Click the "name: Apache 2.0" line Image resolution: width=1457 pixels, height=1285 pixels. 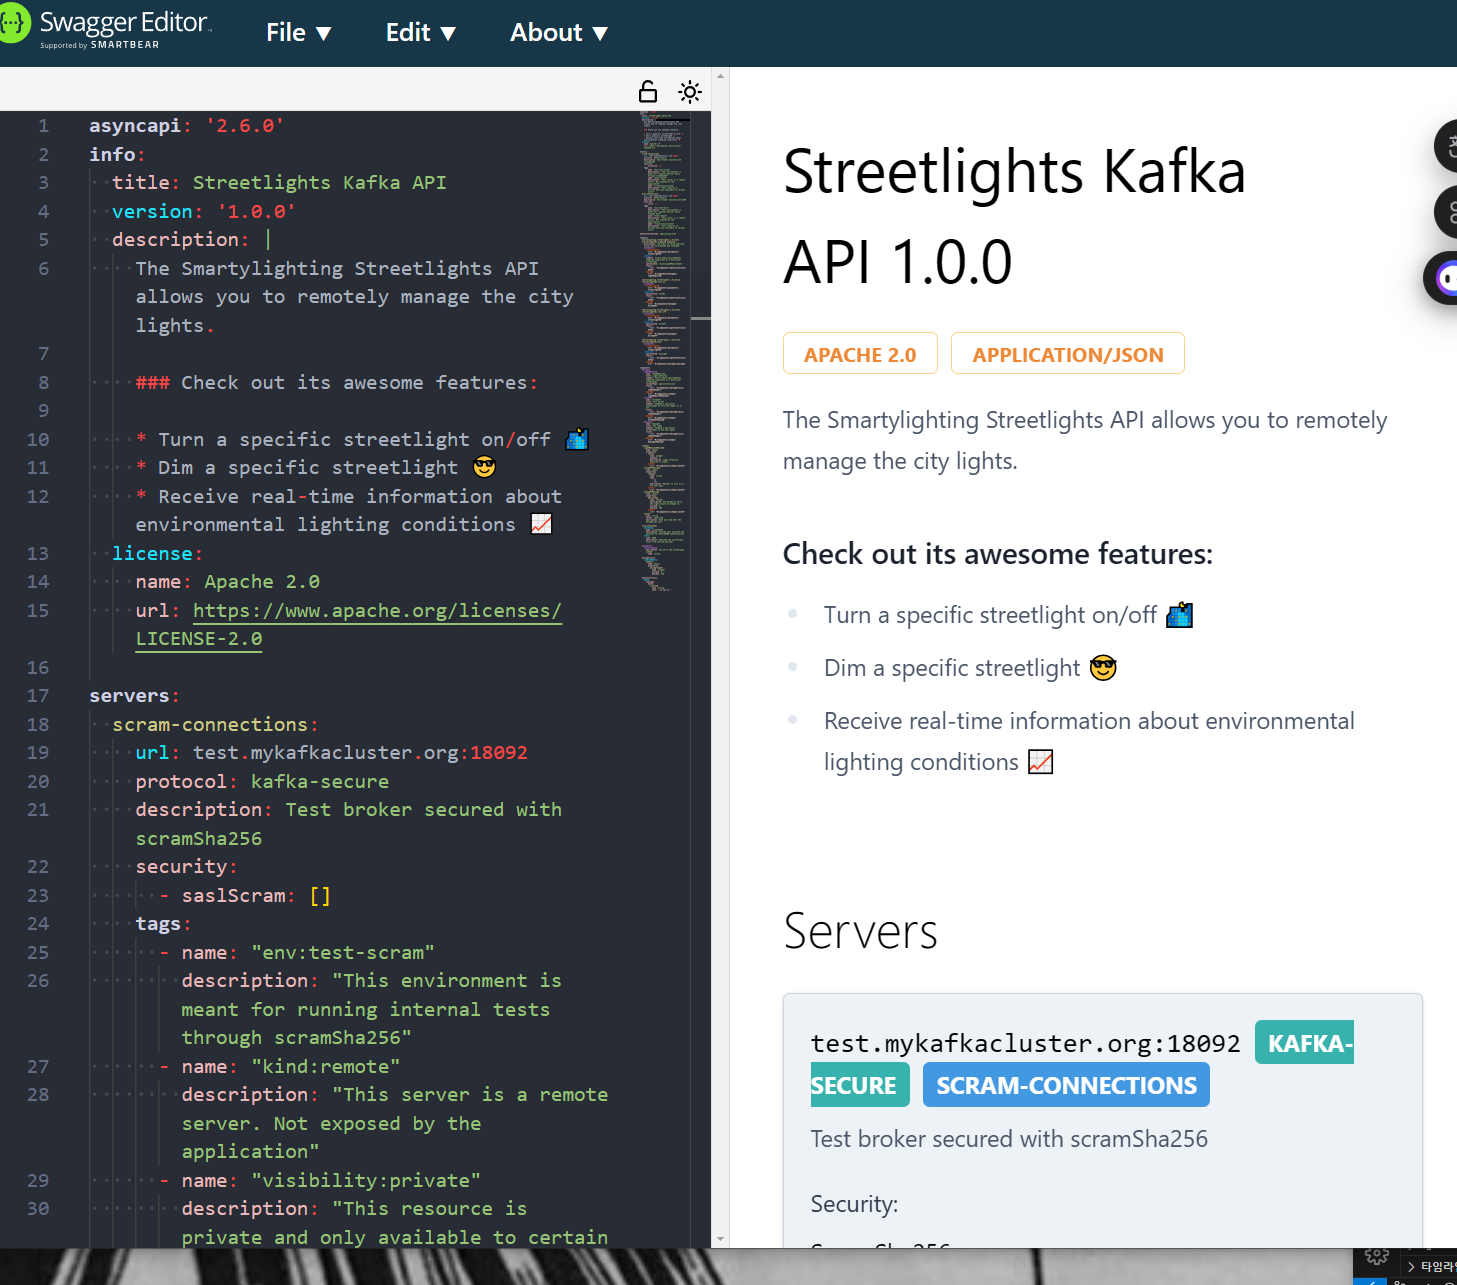[x=228, y=582]
